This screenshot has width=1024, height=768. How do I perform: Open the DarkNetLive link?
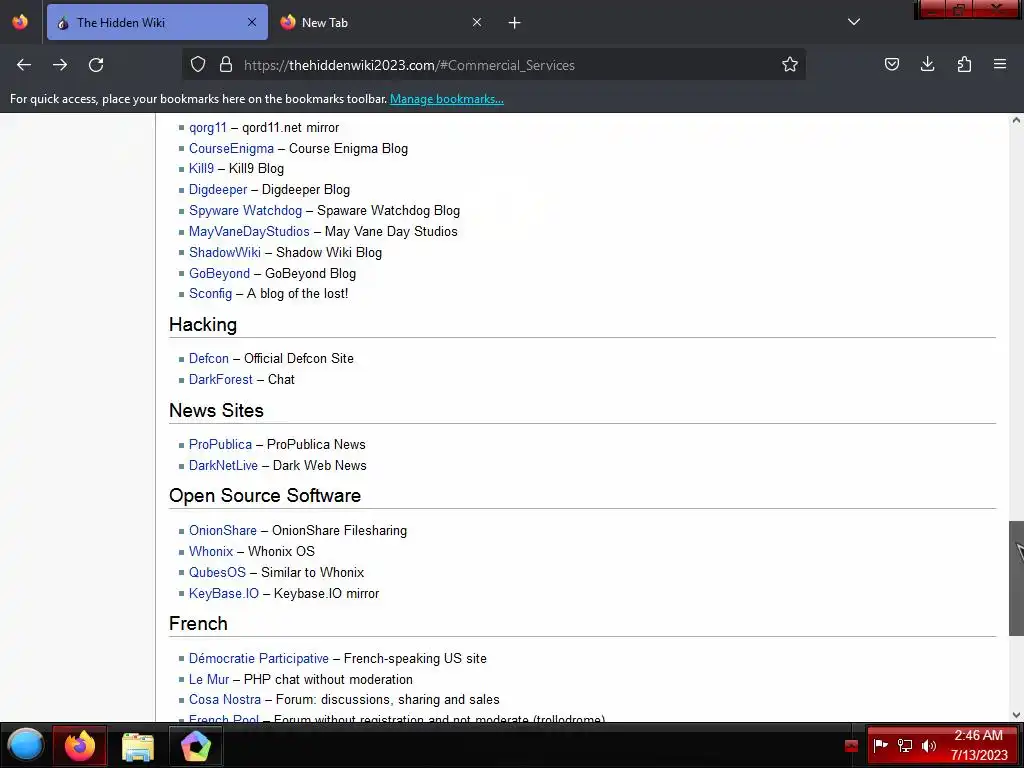(x=223, y=465)
